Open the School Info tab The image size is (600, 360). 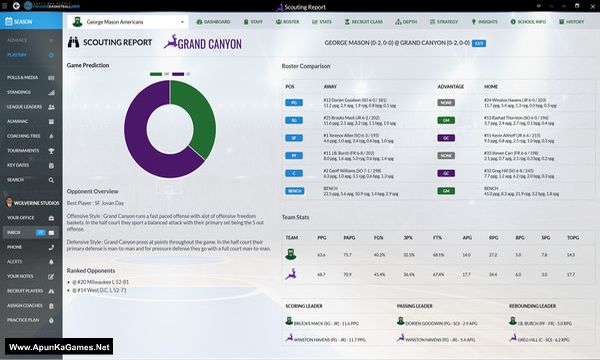point(528,22)
